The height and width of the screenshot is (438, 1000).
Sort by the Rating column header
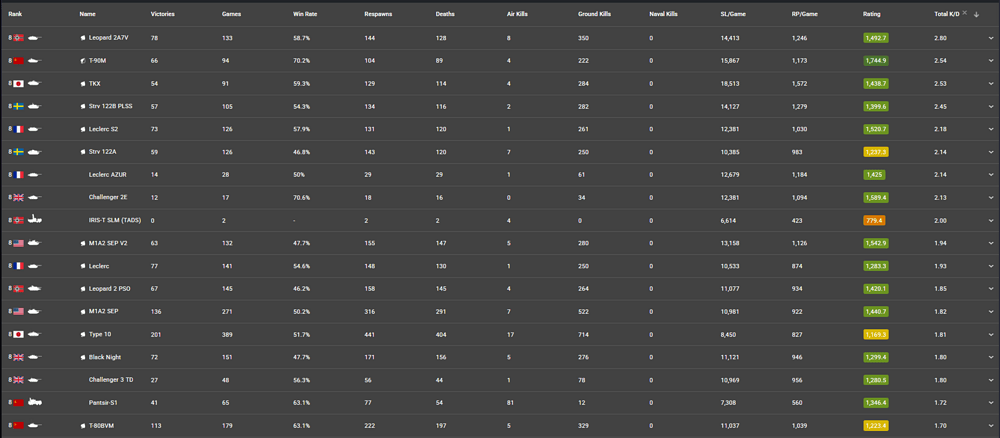pyautogui.click(x=871, y=15)
